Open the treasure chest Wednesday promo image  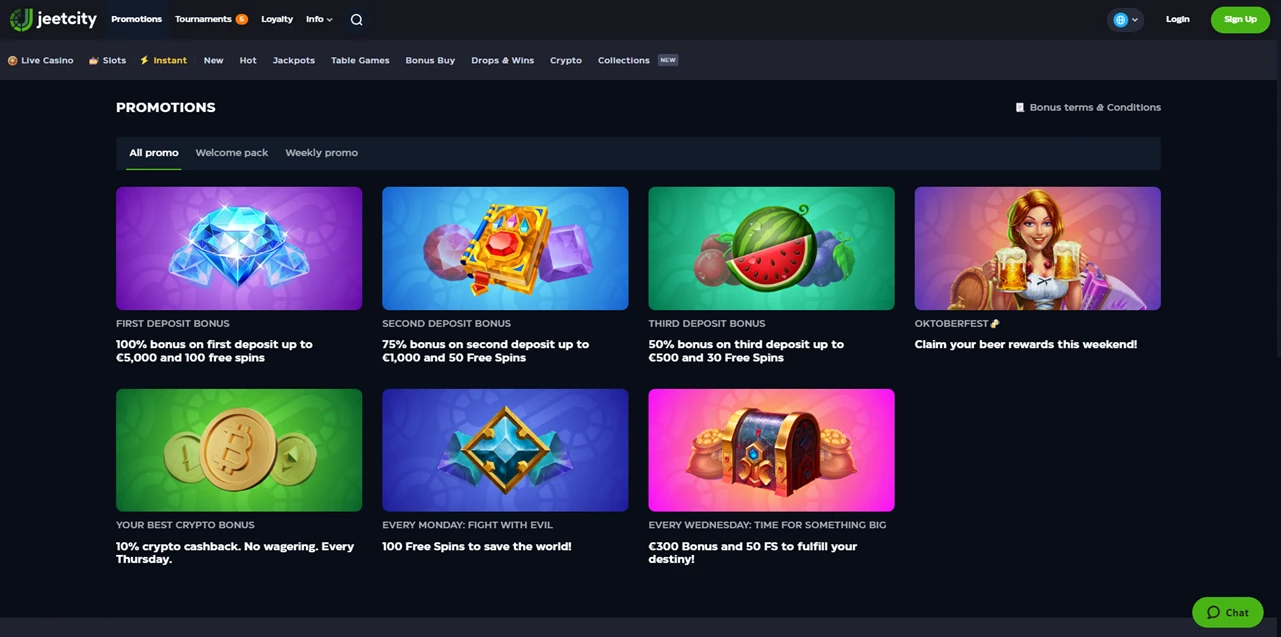[771, 450]
